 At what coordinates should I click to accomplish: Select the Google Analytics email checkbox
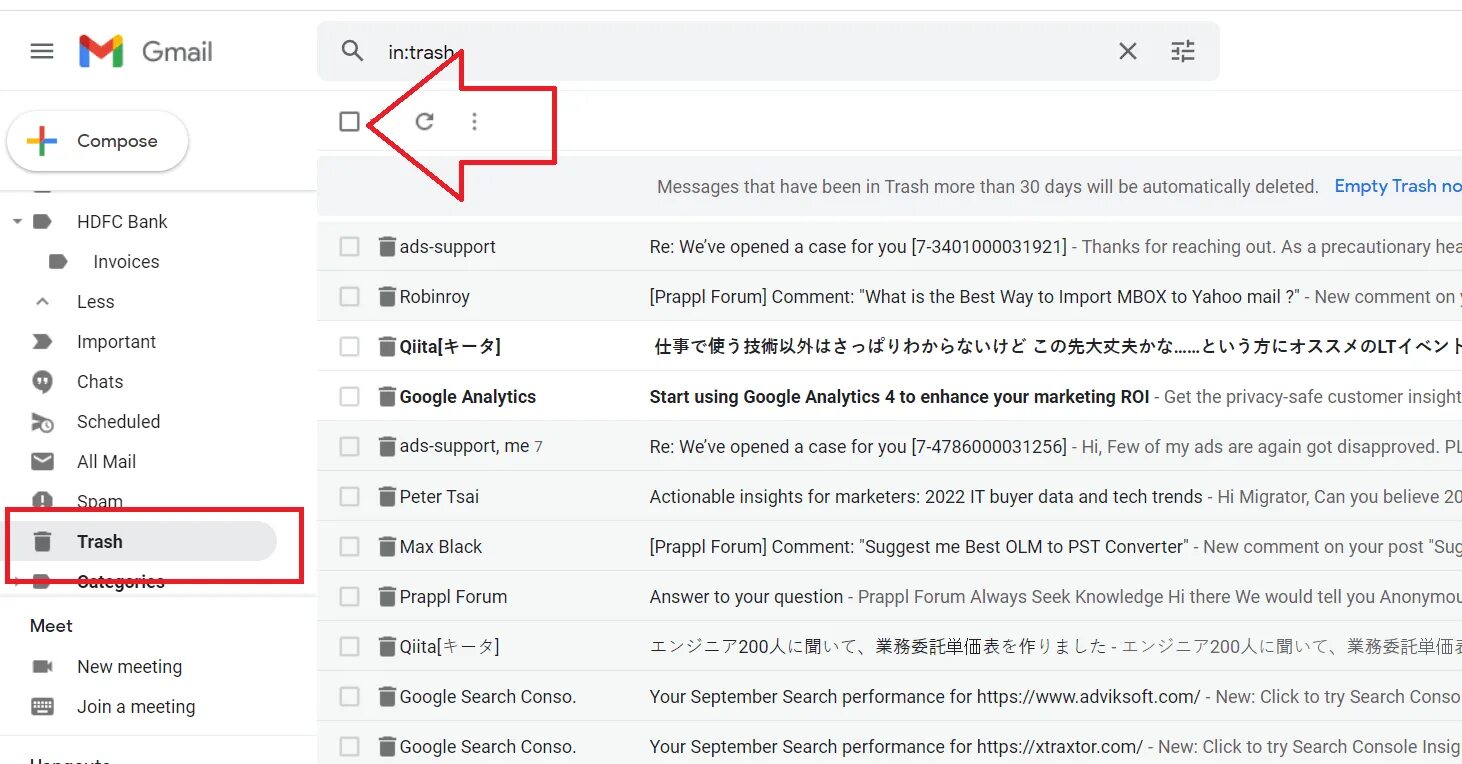tap(349, 397)
